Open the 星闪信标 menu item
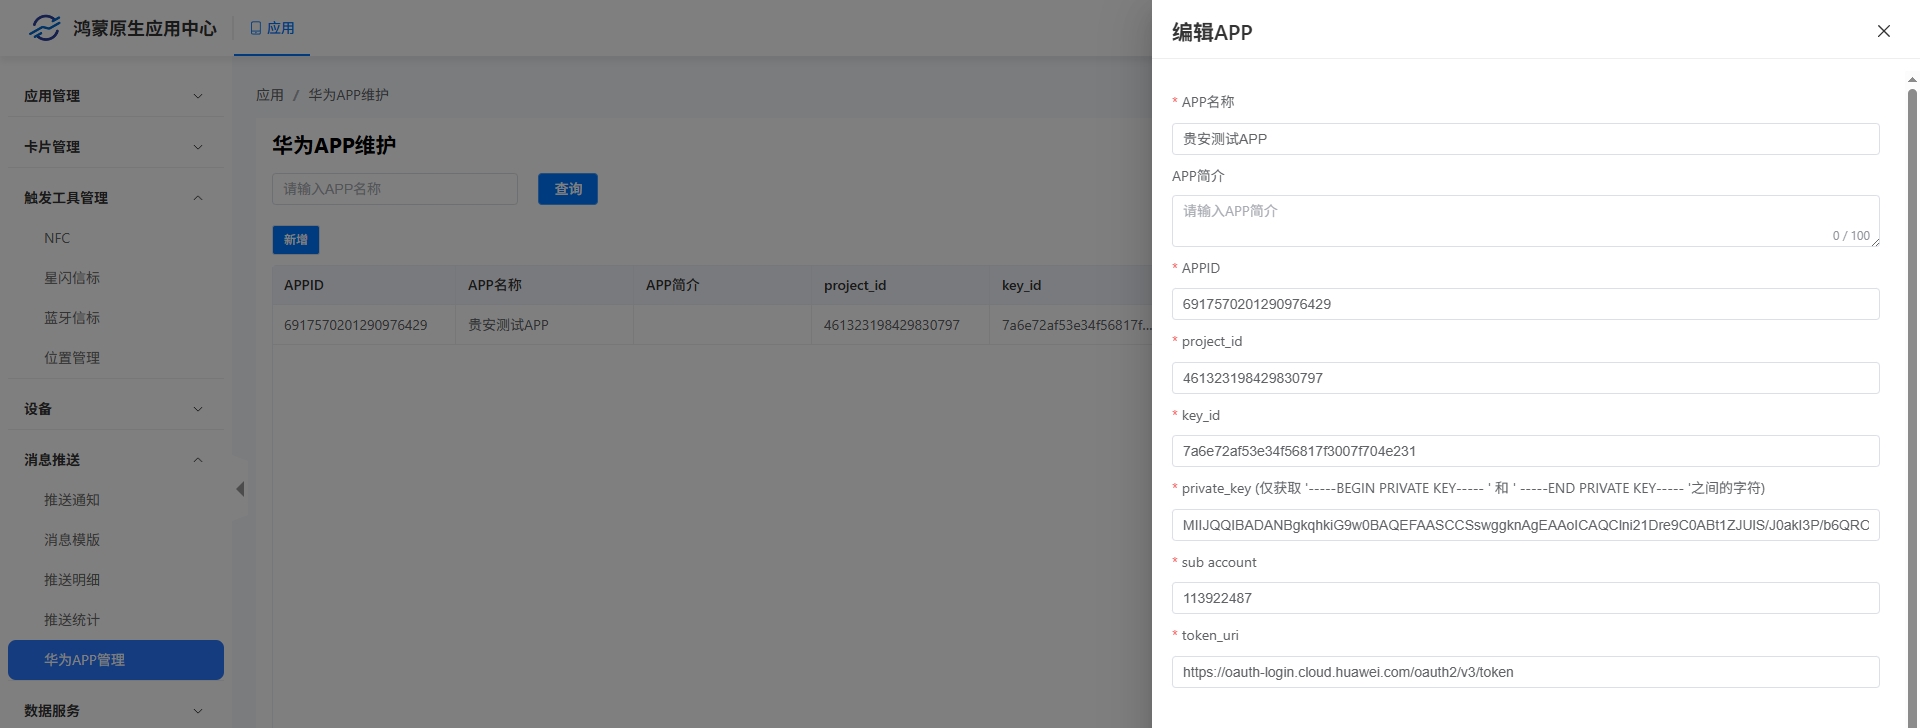Image resolution: width=1920 pixels, height=728 pixels. [x=116, y=278]
